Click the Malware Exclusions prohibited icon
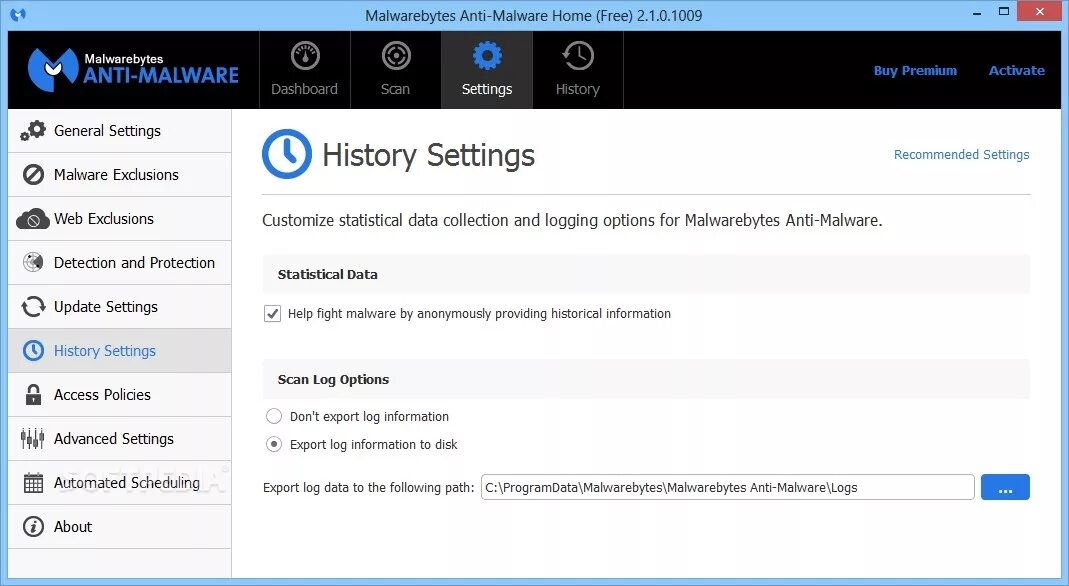This screenshot has height=586, width=1069. [33, 174]
